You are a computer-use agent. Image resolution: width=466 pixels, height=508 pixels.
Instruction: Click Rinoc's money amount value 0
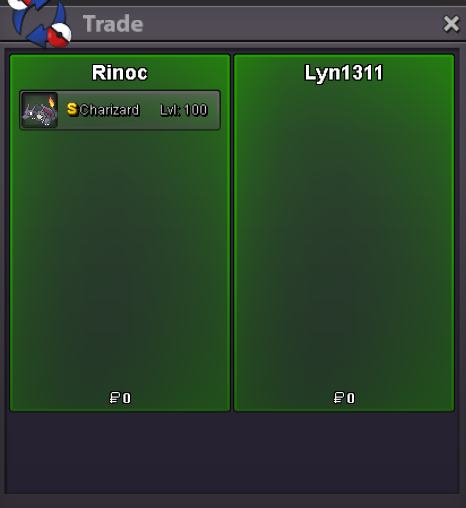pyautogui.click(x=127, y=398)
